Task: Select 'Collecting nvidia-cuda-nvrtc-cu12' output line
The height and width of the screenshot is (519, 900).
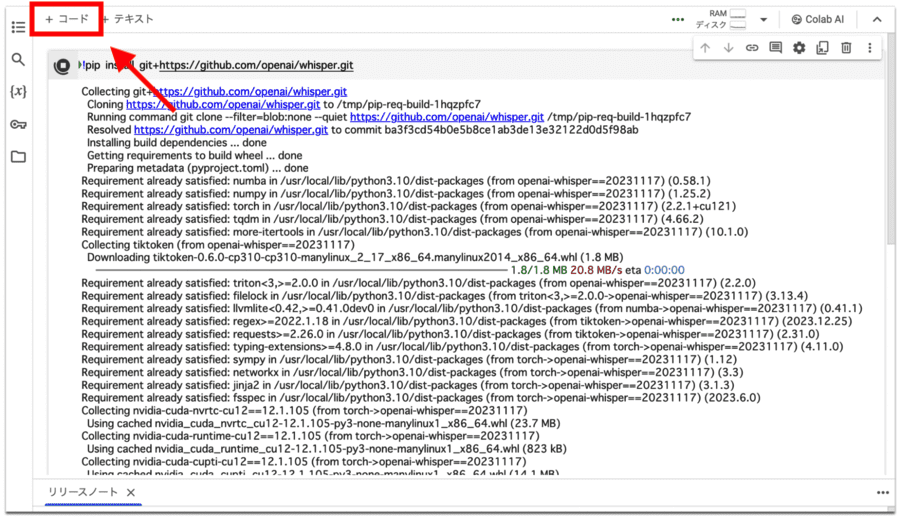Action: tap(304, 410)
